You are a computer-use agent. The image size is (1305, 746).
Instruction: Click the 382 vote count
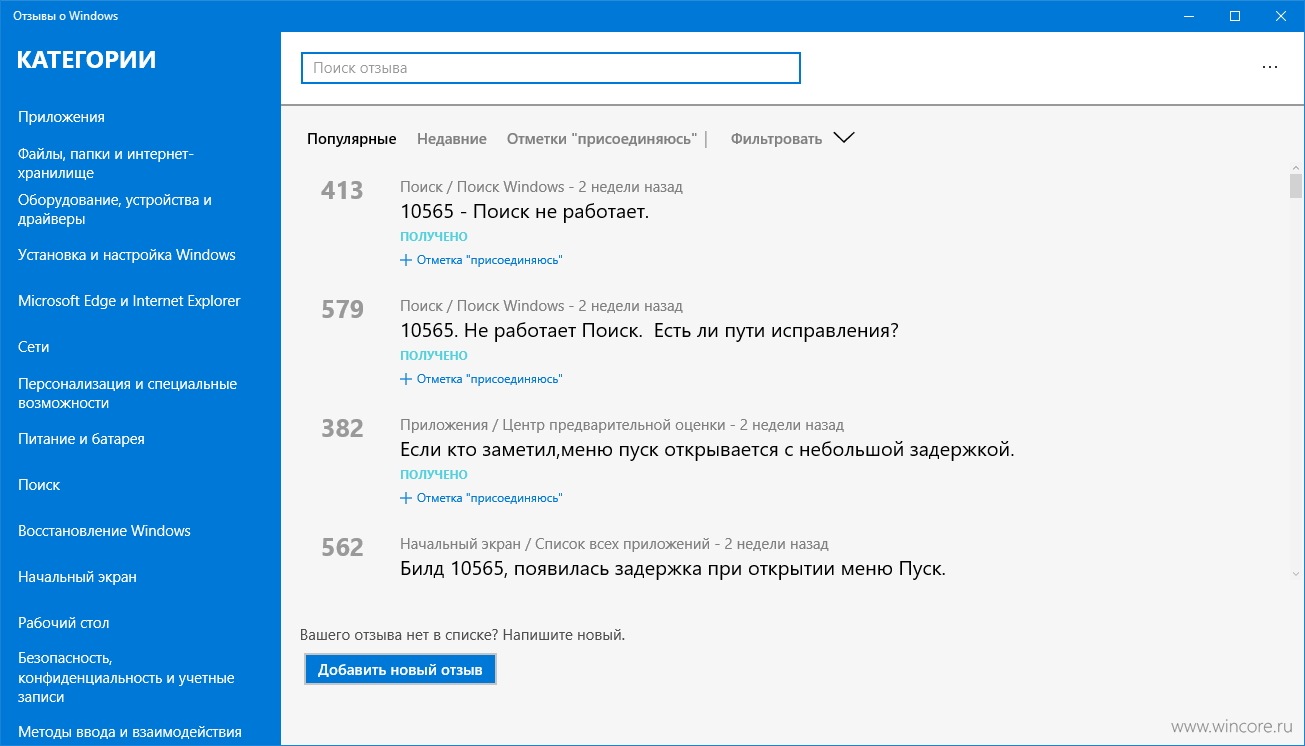342,428
